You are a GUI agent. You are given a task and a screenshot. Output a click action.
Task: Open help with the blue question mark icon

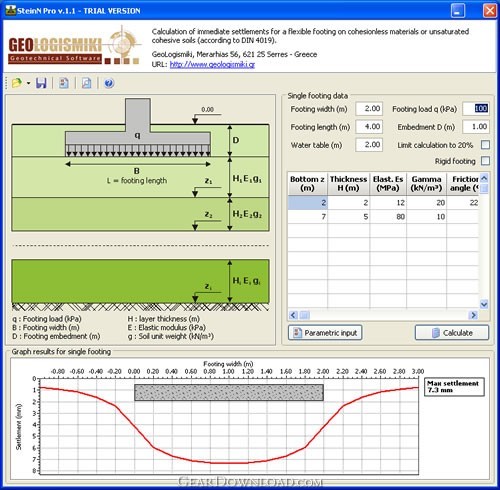(109, 83)
